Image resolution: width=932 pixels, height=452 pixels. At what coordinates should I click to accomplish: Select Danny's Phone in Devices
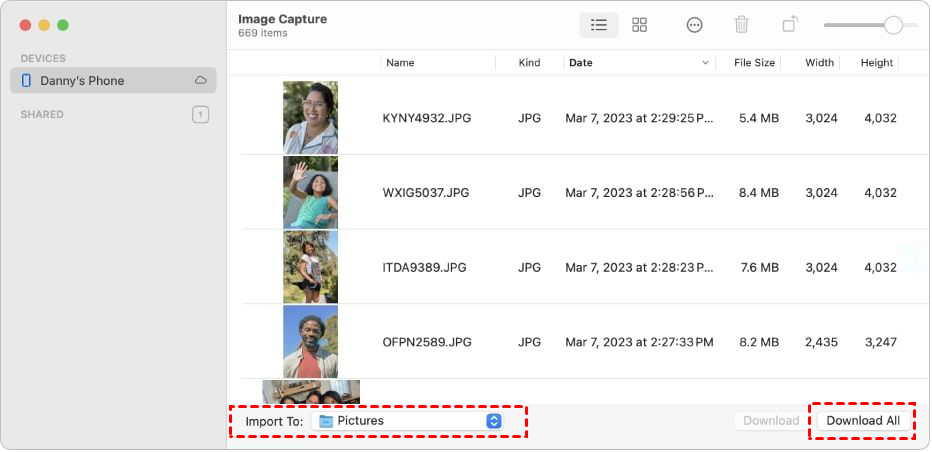[x=82, y=81]
